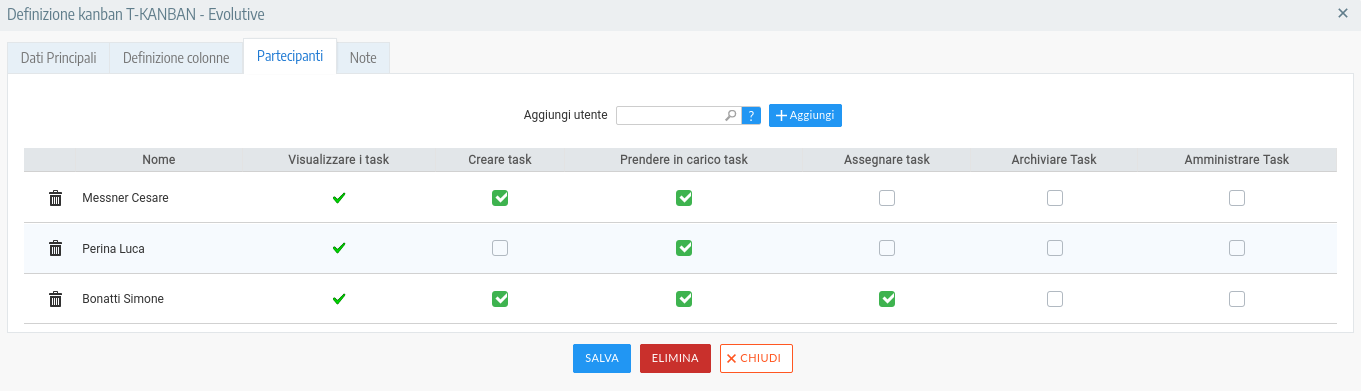1361x391 pixels.
Task: Switch to Dati Principali tab
Action: pyautogui.click(x=59, y=58)
